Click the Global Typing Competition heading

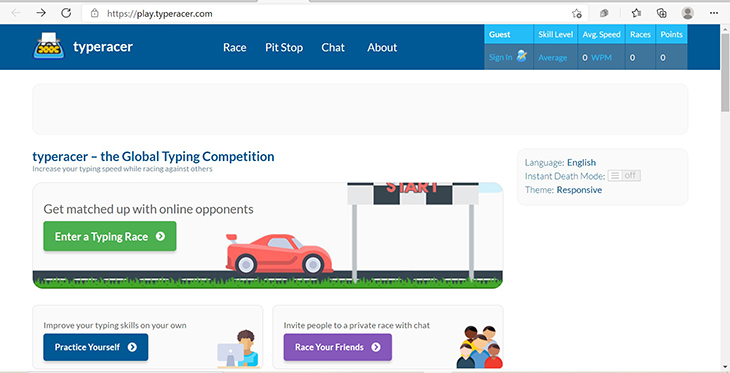point(153,156)
